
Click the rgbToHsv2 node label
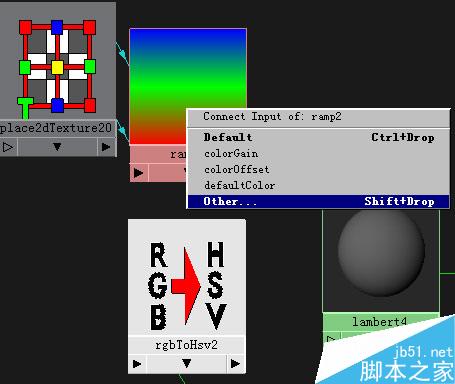[187, 345]
